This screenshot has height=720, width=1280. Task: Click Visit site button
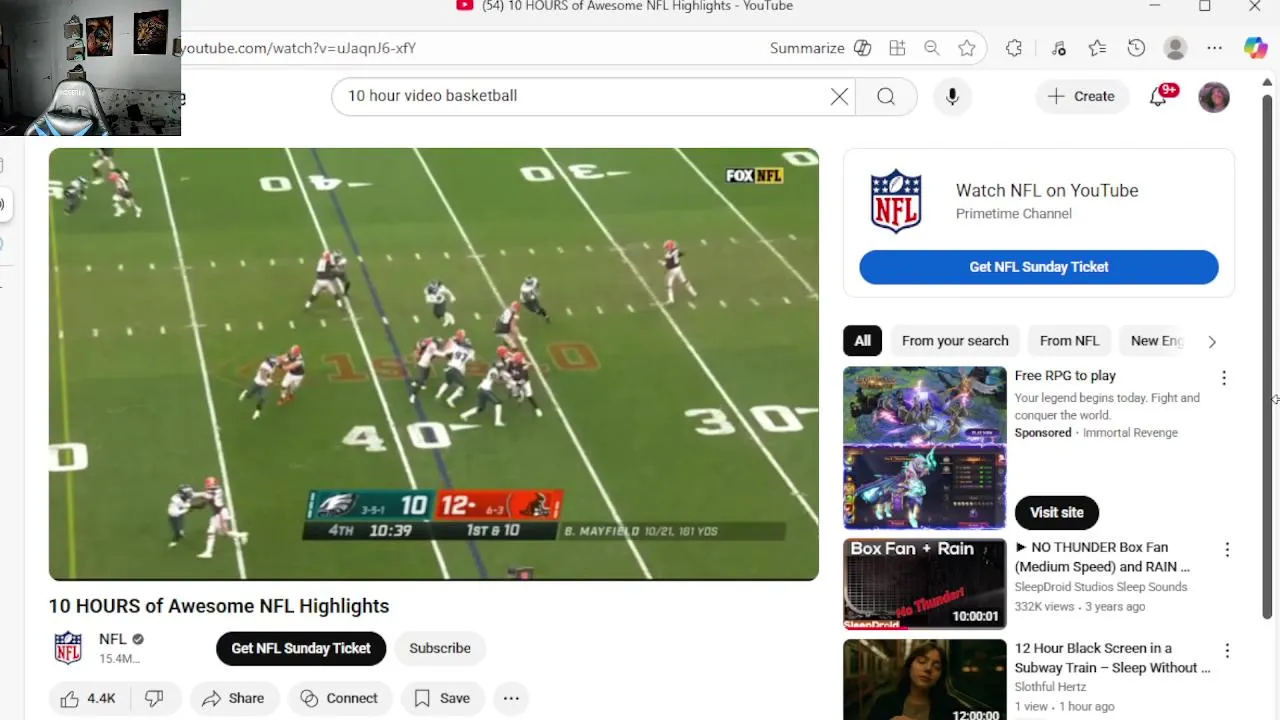pos(1057,512)
